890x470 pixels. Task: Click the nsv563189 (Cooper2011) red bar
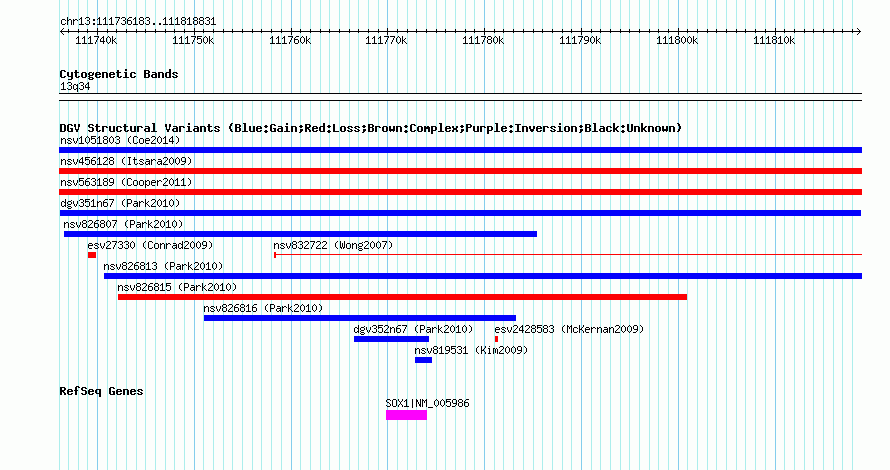460,192
